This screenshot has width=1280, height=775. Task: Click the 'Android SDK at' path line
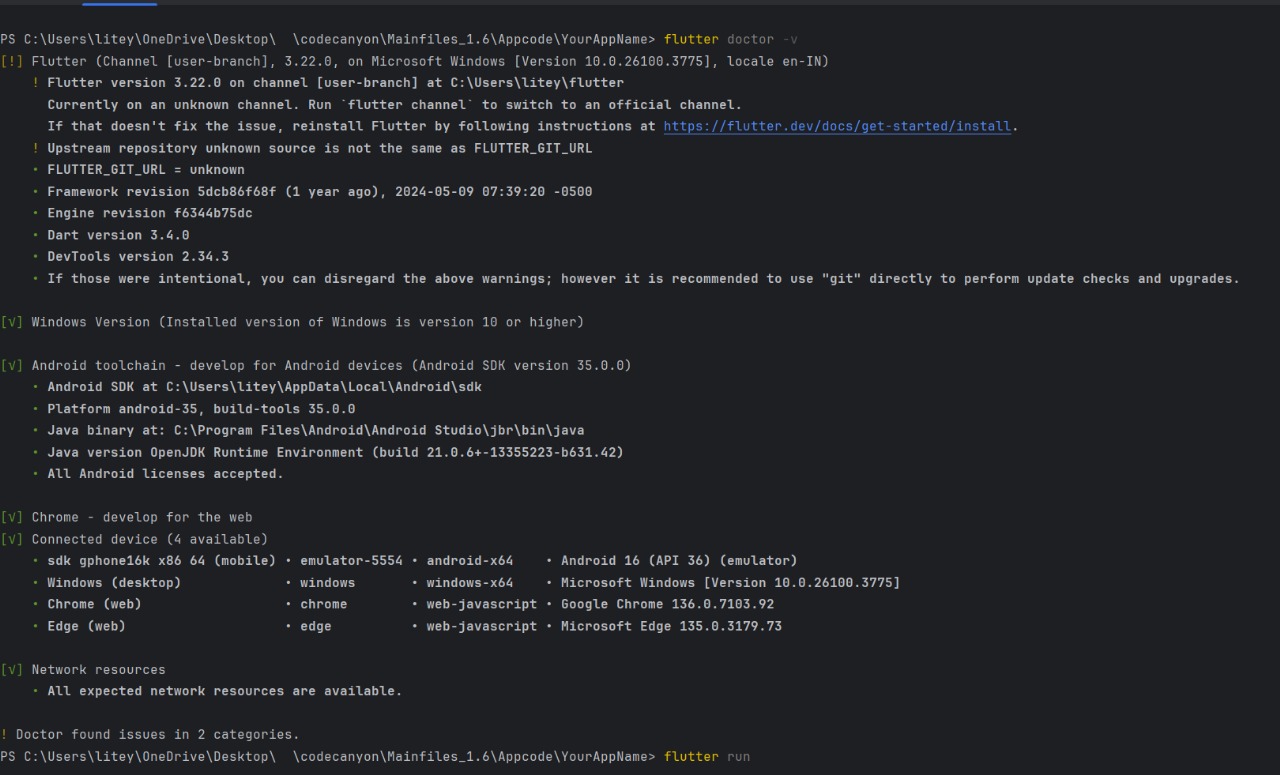pyautogui.click(x=257, y=387)
